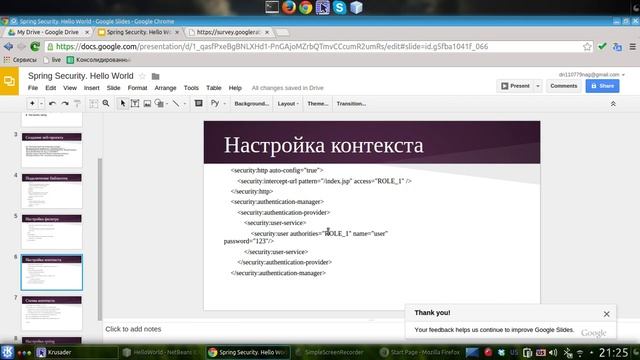
Task: Open the shape tool
Action: click(159, 104)
